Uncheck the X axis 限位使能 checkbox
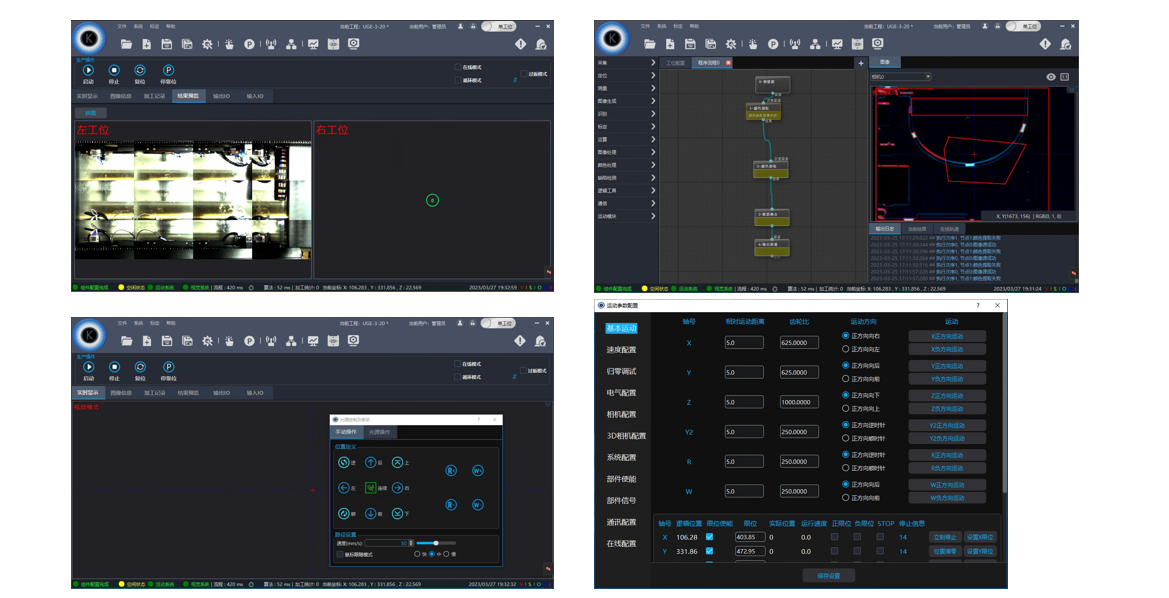 click(x=709, y=537)
